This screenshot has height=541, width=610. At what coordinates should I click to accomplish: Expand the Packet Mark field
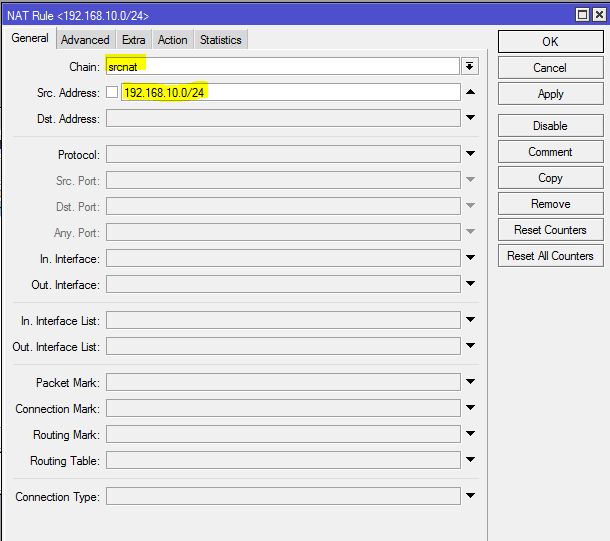click(x=470, y=382)
